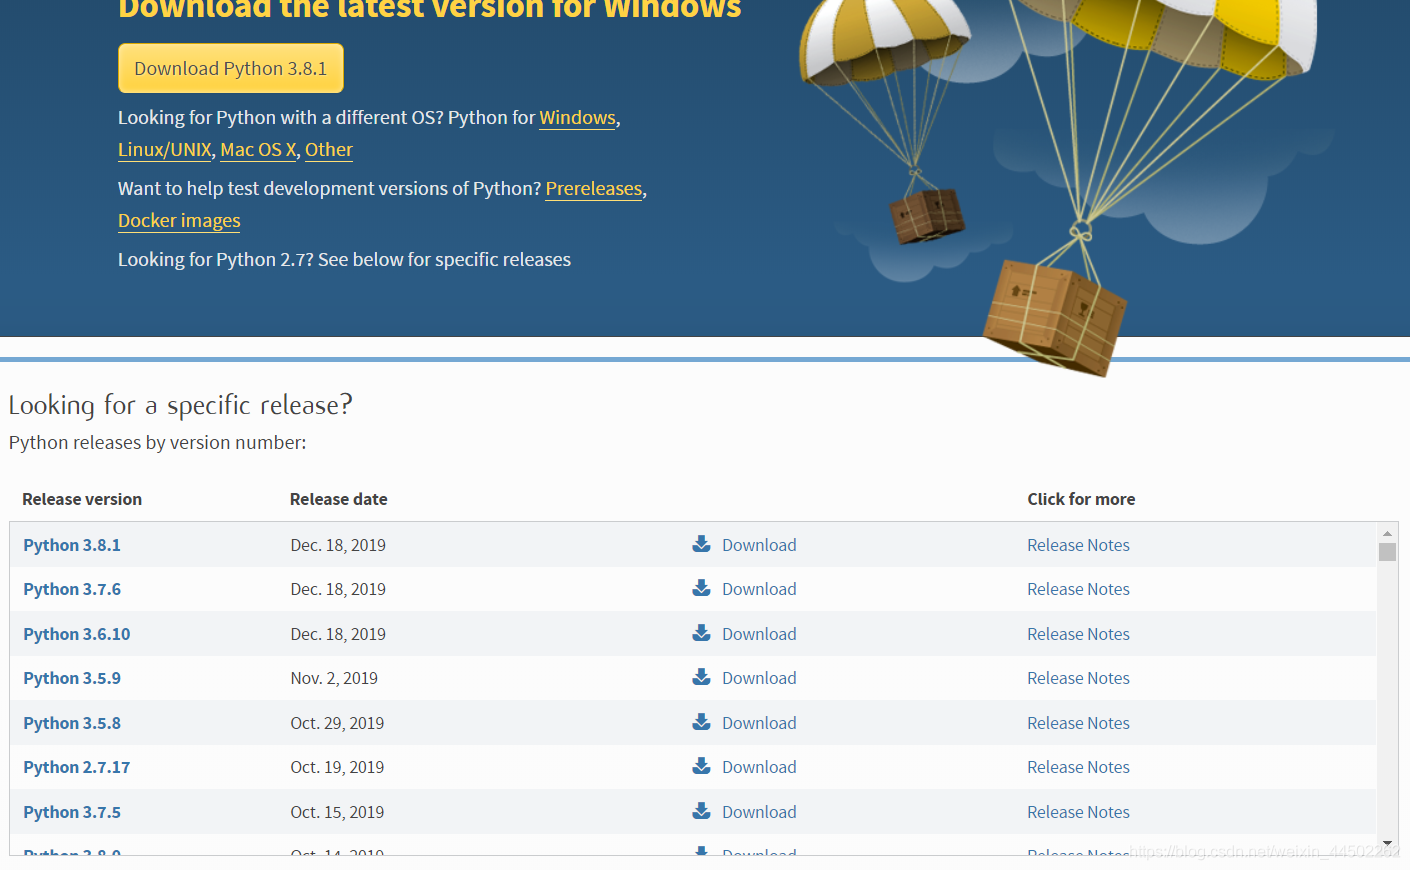Click download icon for Python 2.7.17

pos(702,766)
